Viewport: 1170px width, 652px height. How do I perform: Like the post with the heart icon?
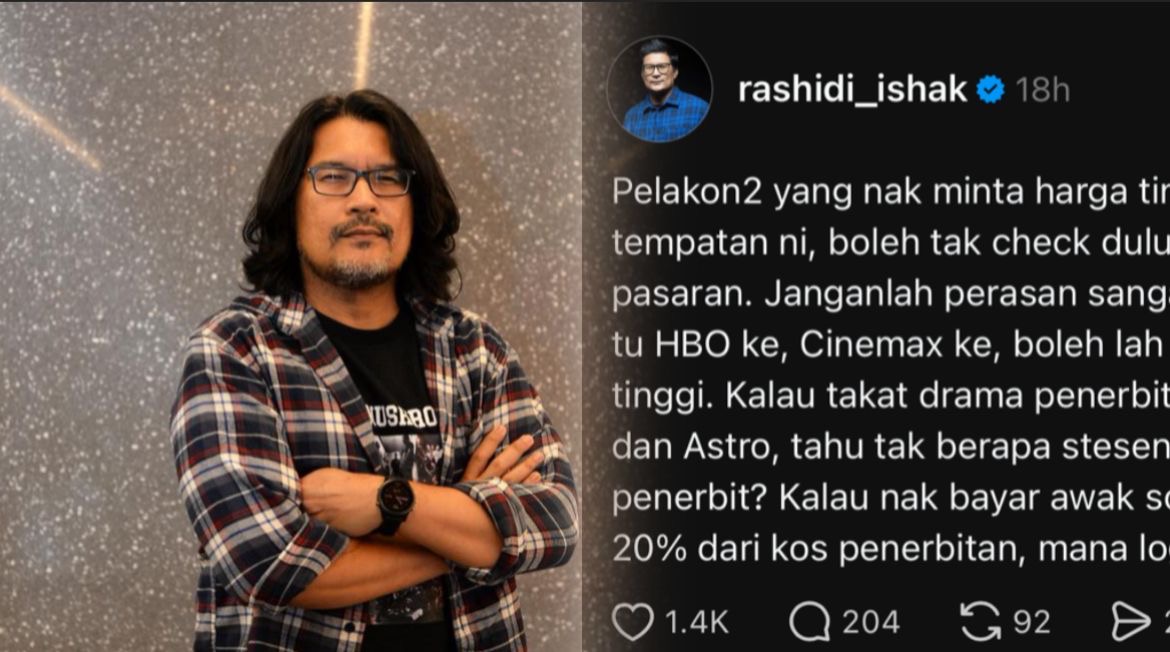click(x=632, y=621)
